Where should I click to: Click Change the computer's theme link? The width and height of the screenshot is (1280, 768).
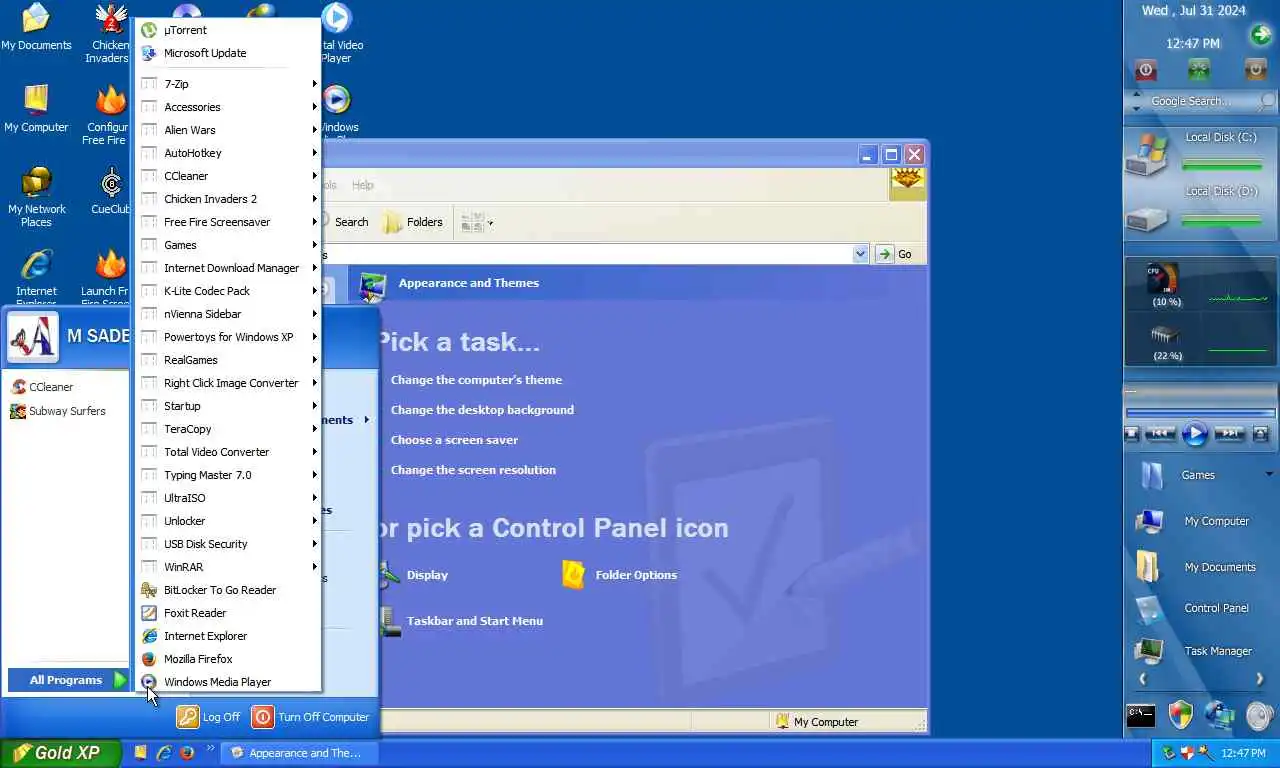tap(476, 380)
